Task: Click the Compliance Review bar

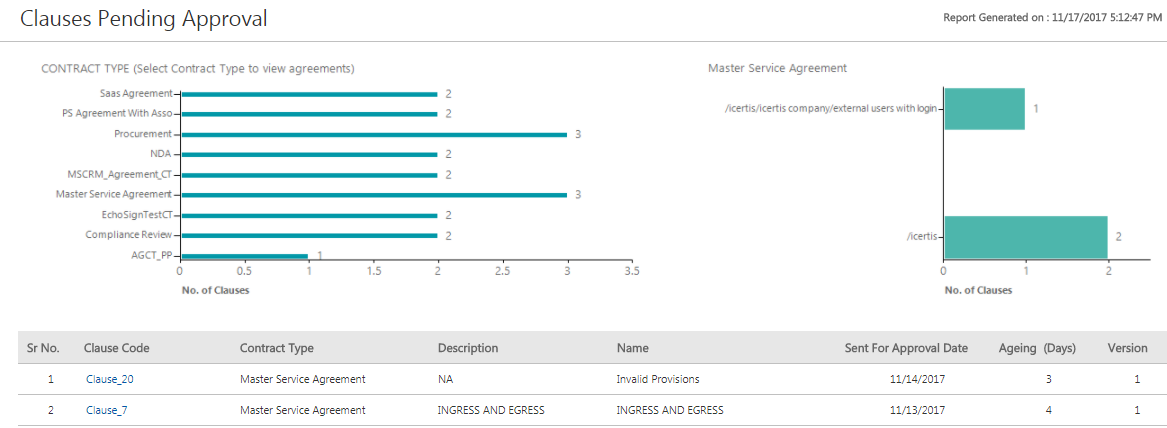Action: click(x=308, y=236)
